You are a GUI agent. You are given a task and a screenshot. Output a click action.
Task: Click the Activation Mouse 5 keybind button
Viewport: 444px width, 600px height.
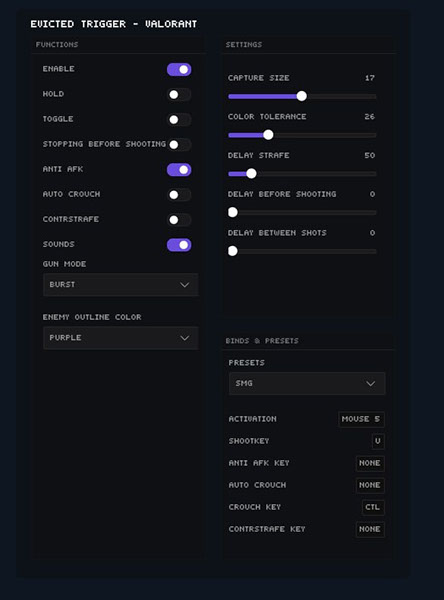[x=361, y=419]
